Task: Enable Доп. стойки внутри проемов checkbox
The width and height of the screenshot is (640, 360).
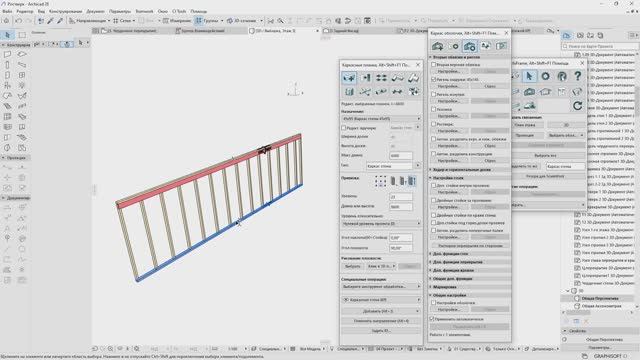Action: tap(433, 185)
